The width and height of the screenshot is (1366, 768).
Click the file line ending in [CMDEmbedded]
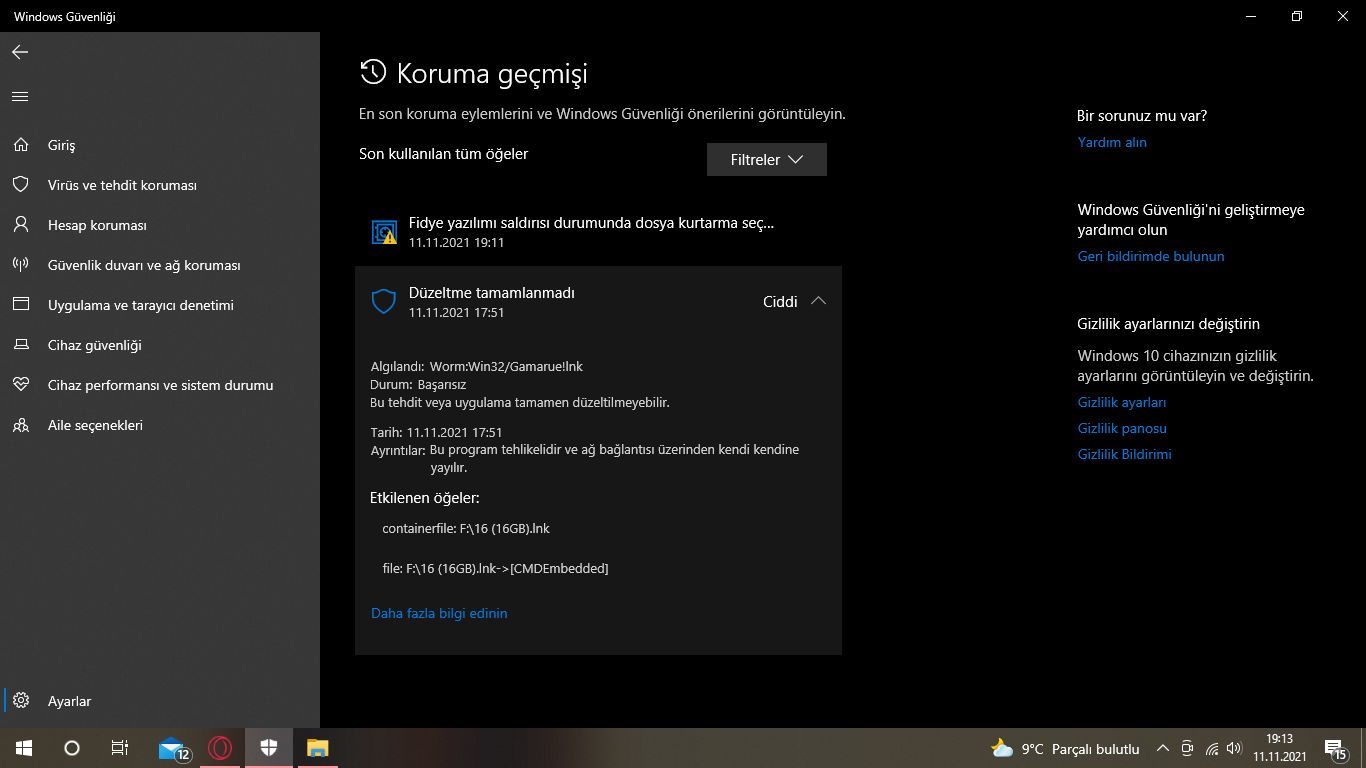[x=495, y=568]
